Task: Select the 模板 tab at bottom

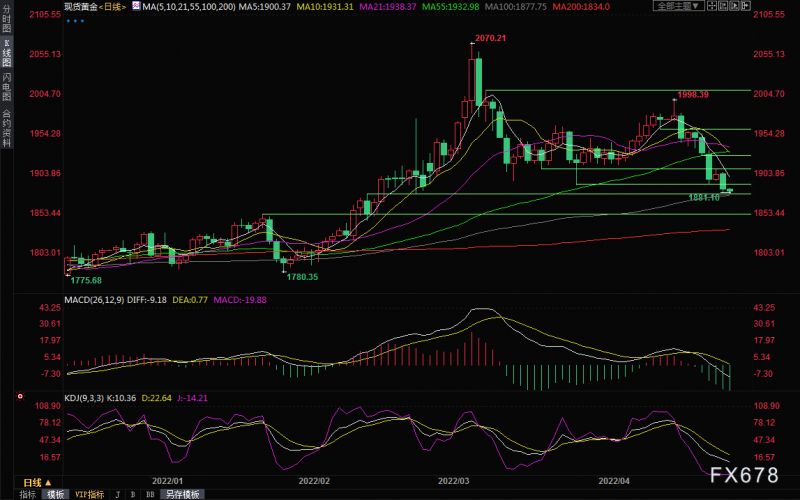Action: click(55, 494)
